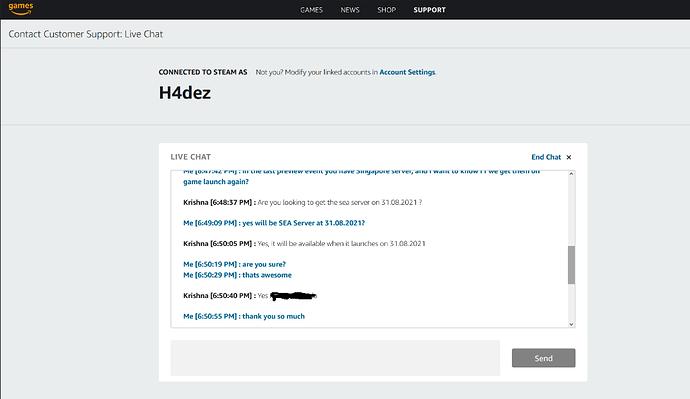Open the SHOP menu item
The height and width of the screenshot is (399, 690).
coord(386,10)
